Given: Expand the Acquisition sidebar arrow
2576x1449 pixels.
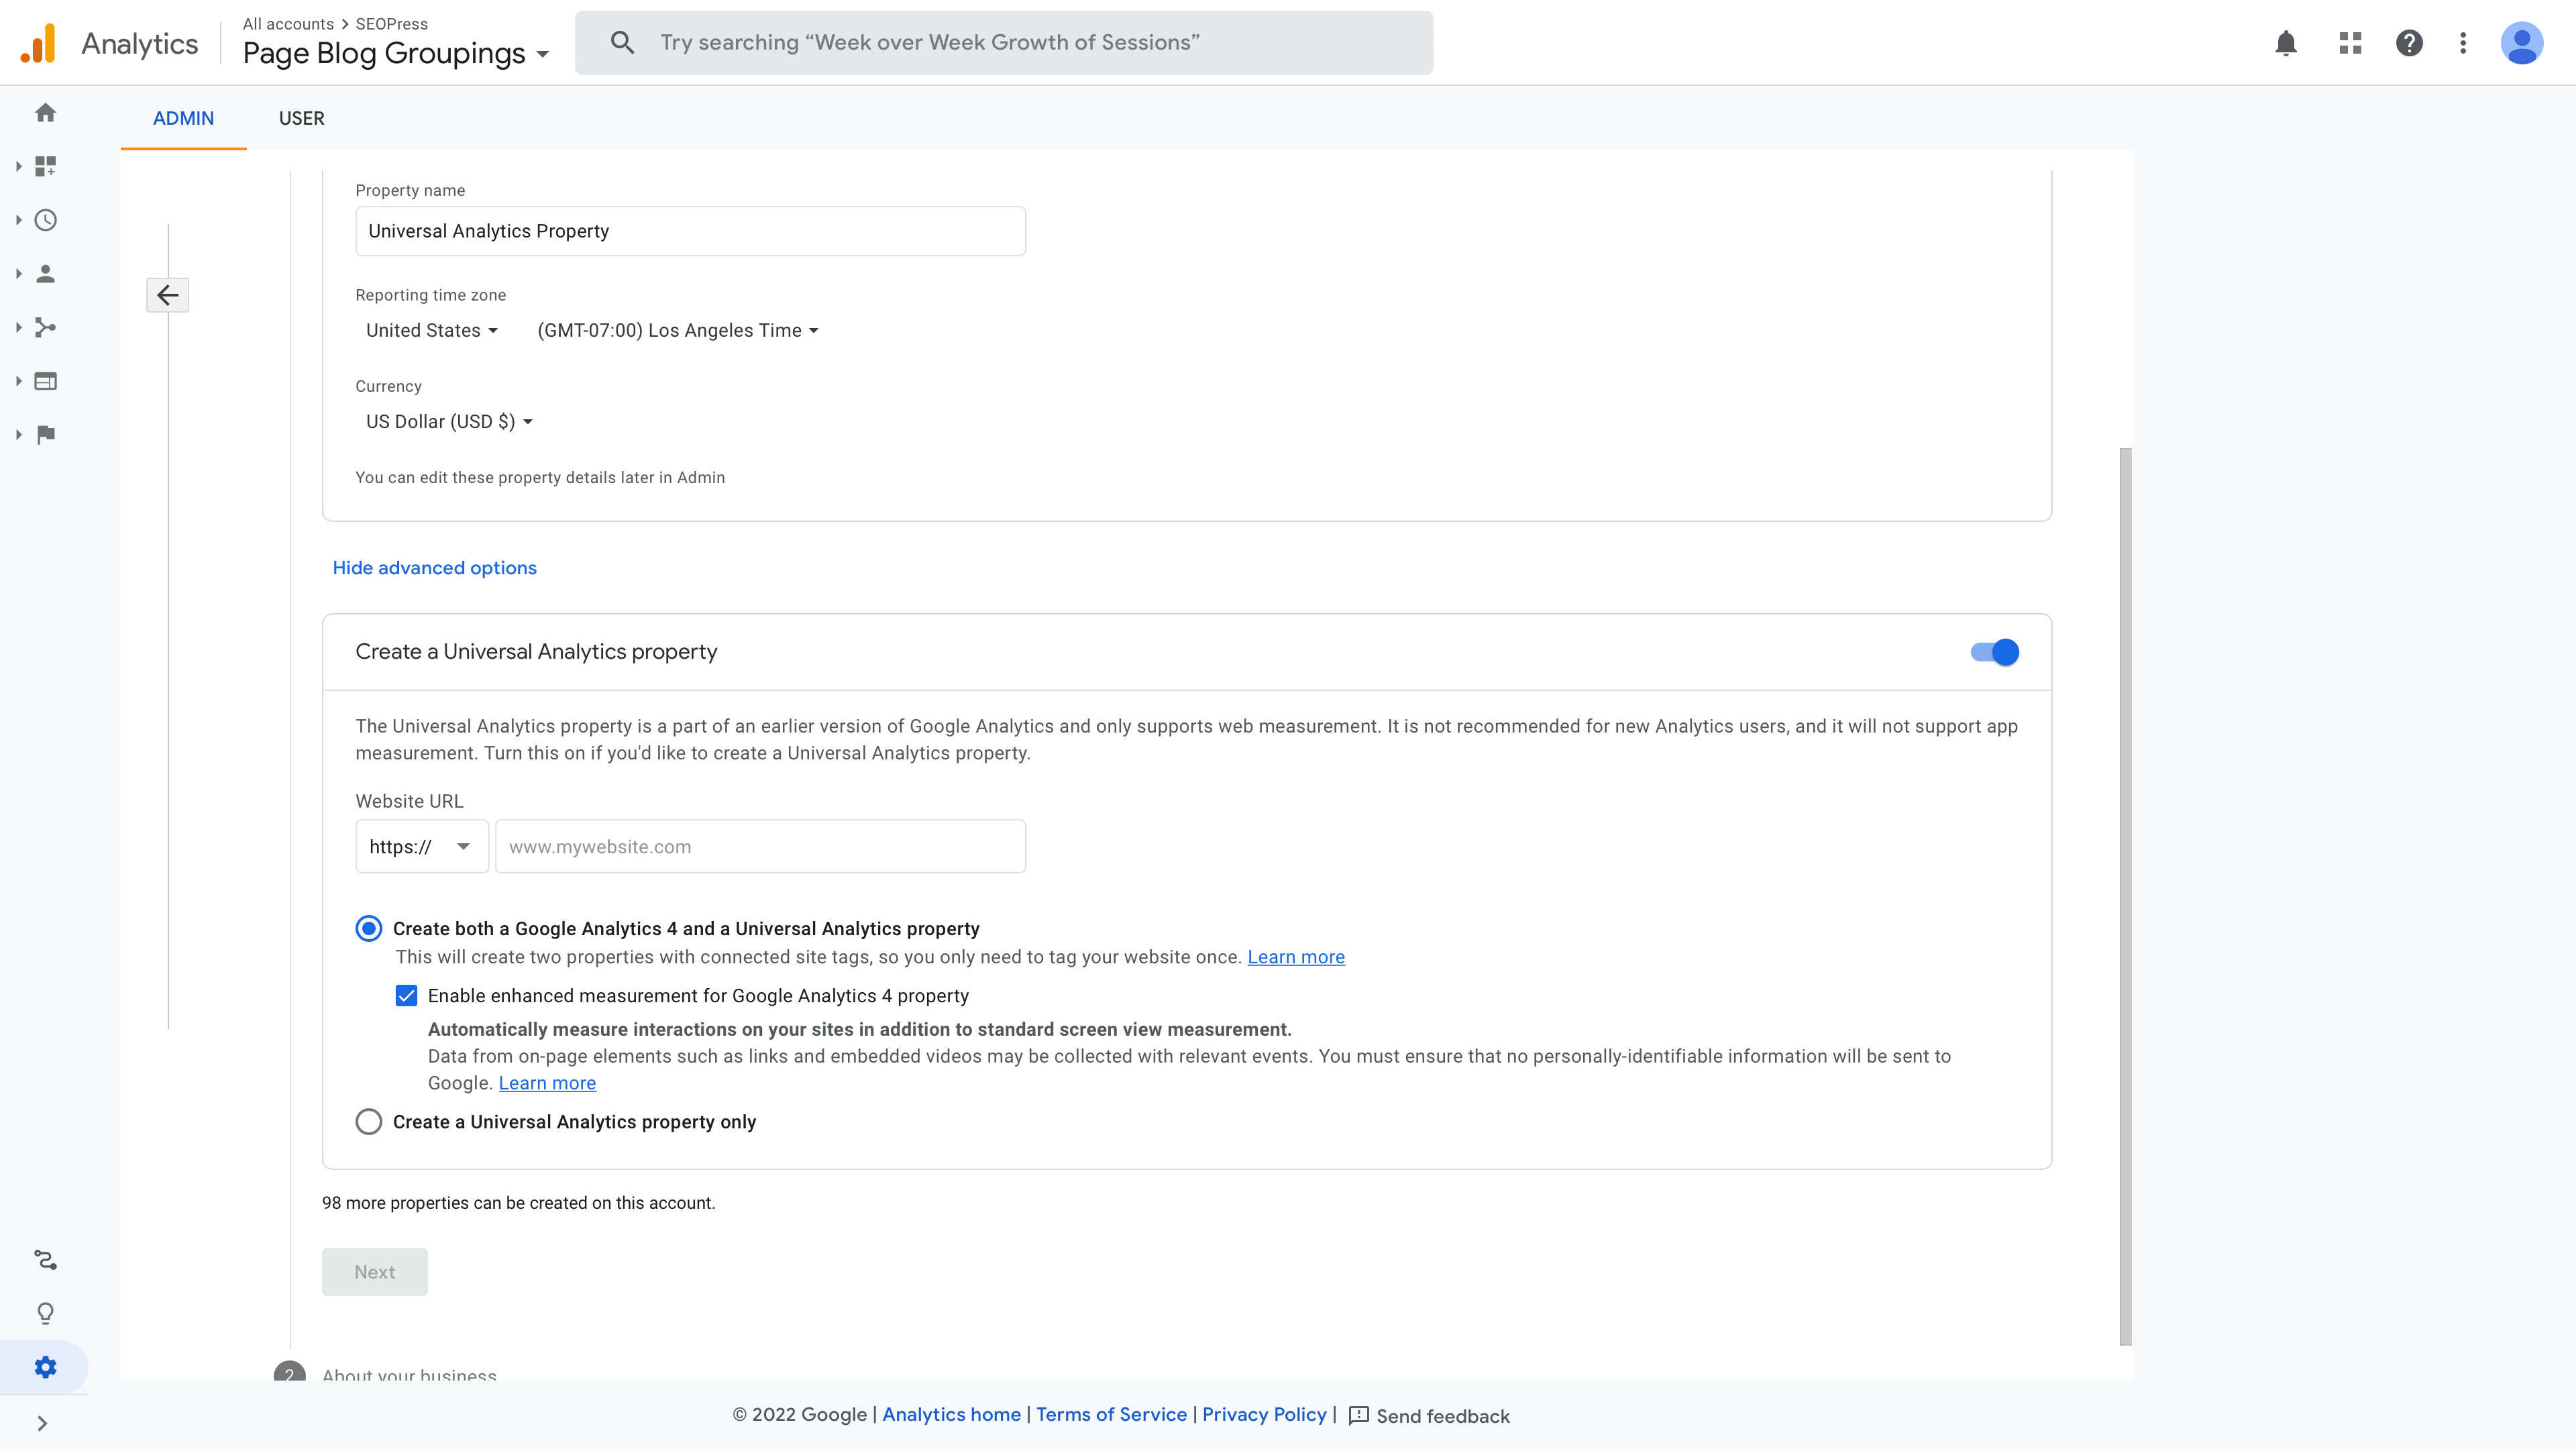Looking at the screenshot, I should pyautogui.click(x=18, y=327).
